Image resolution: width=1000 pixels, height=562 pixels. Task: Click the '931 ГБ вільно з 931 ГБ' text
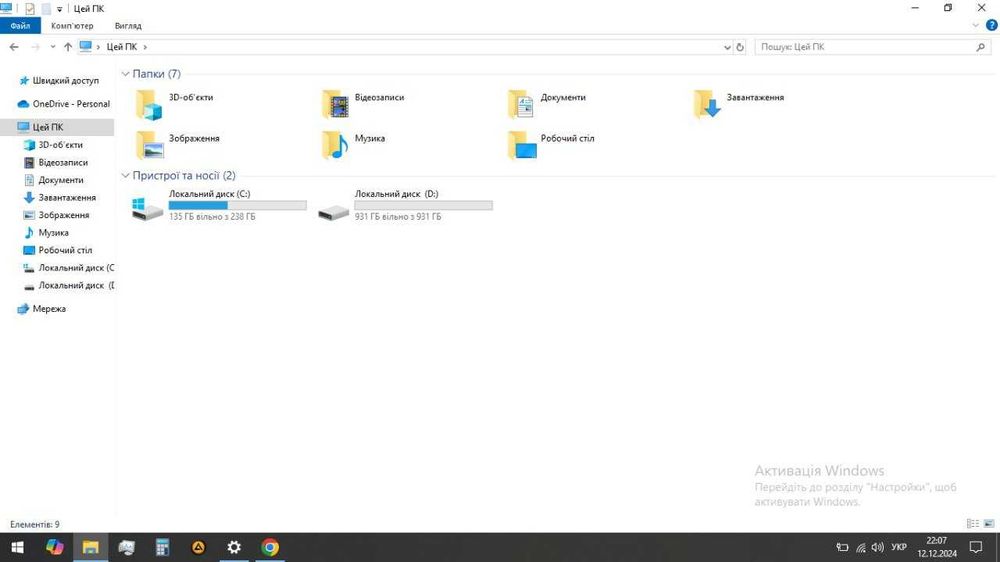tap(398, 217)
